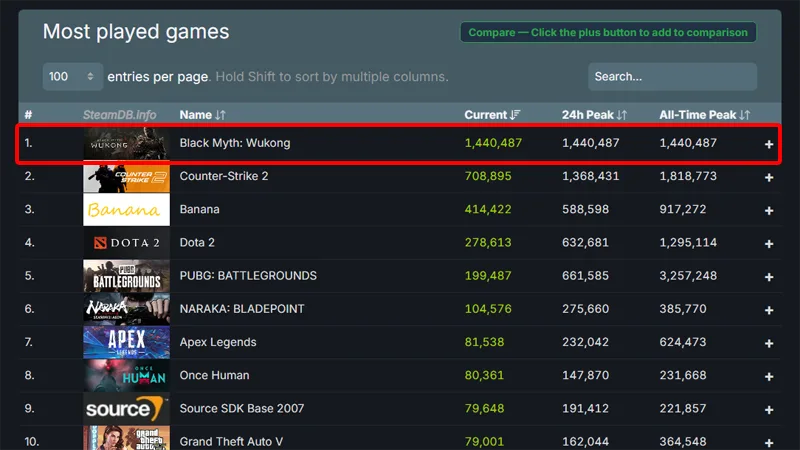
Task: Click Compare comparison button
Action: click(x=608, y=32)
